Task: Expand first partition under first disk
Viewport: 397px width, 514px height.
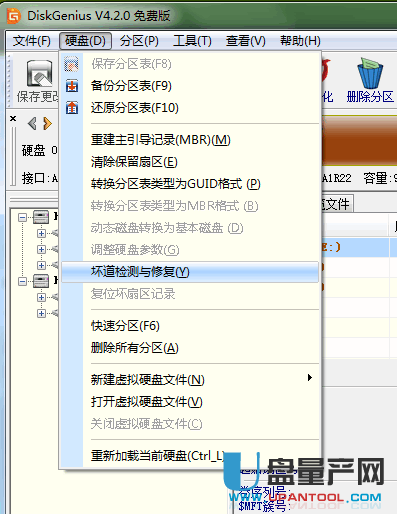Action: tap(41, 233)
